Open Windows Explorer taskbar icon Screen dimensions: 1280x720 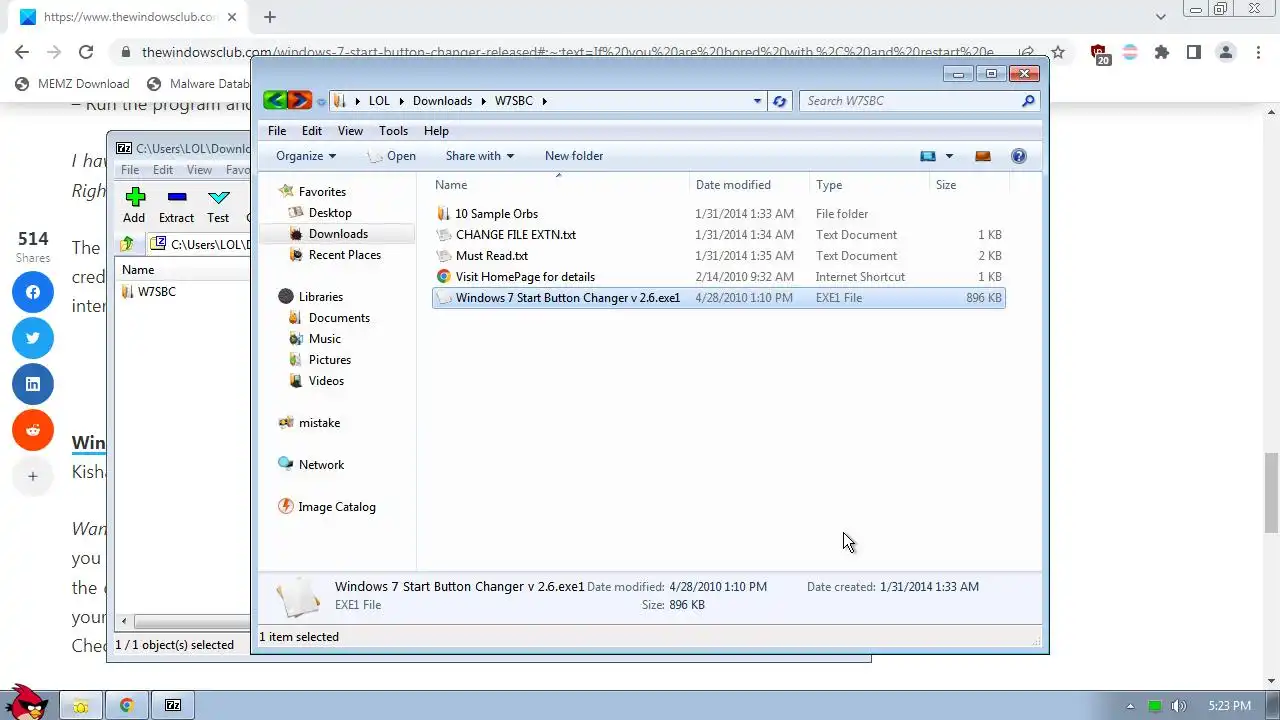80,705
